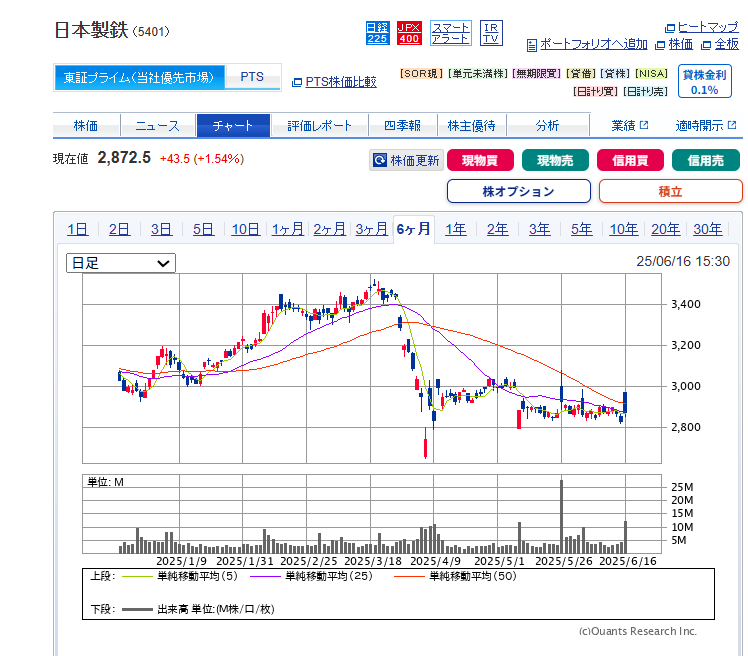Click the external-link icon next to 適時開示
This screenshot has height=656, width=748.
coord(732,125)
